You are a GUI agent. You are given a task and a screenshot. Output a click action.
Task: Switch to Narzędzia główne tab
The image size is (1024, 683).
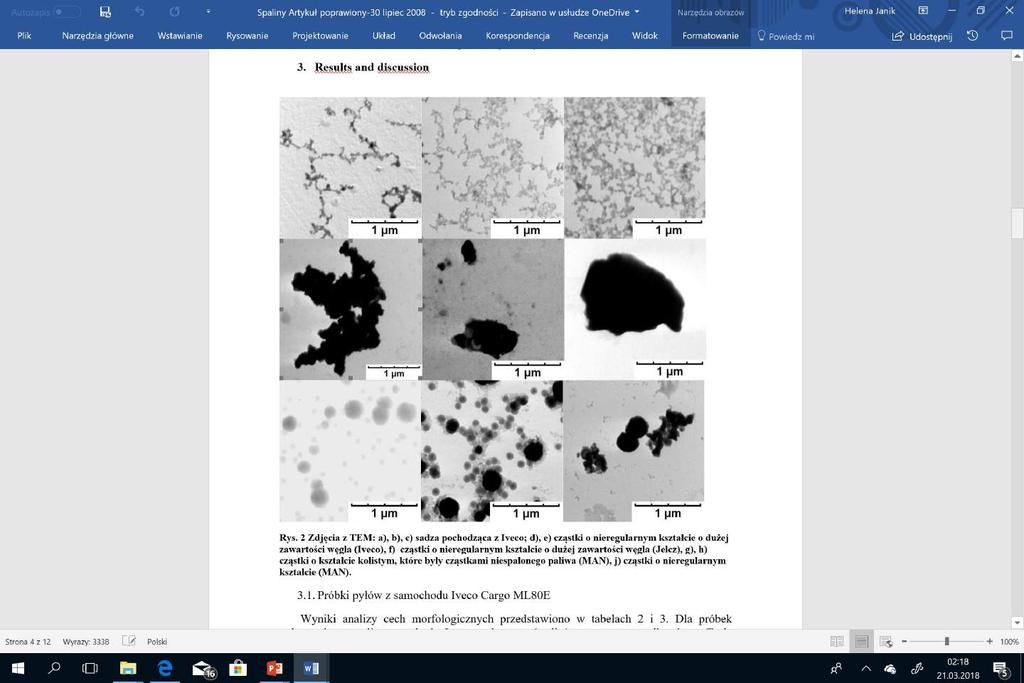[x=98, y=36]
